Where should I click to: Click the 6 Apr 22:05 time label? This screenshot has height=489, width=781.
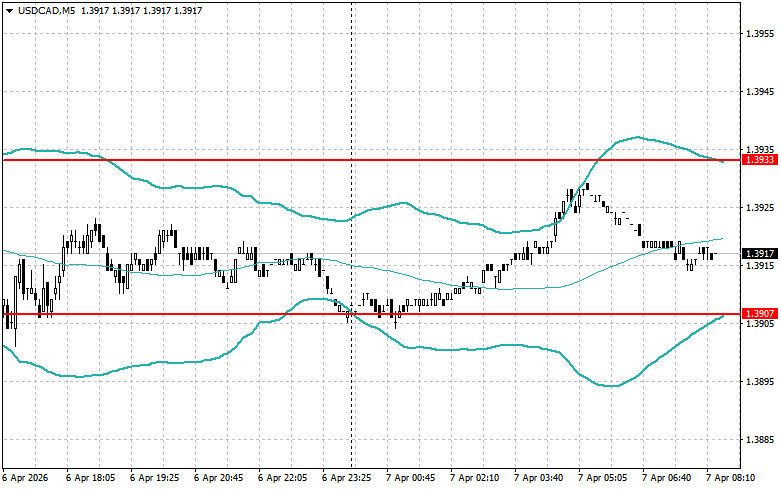coord(282,478)
